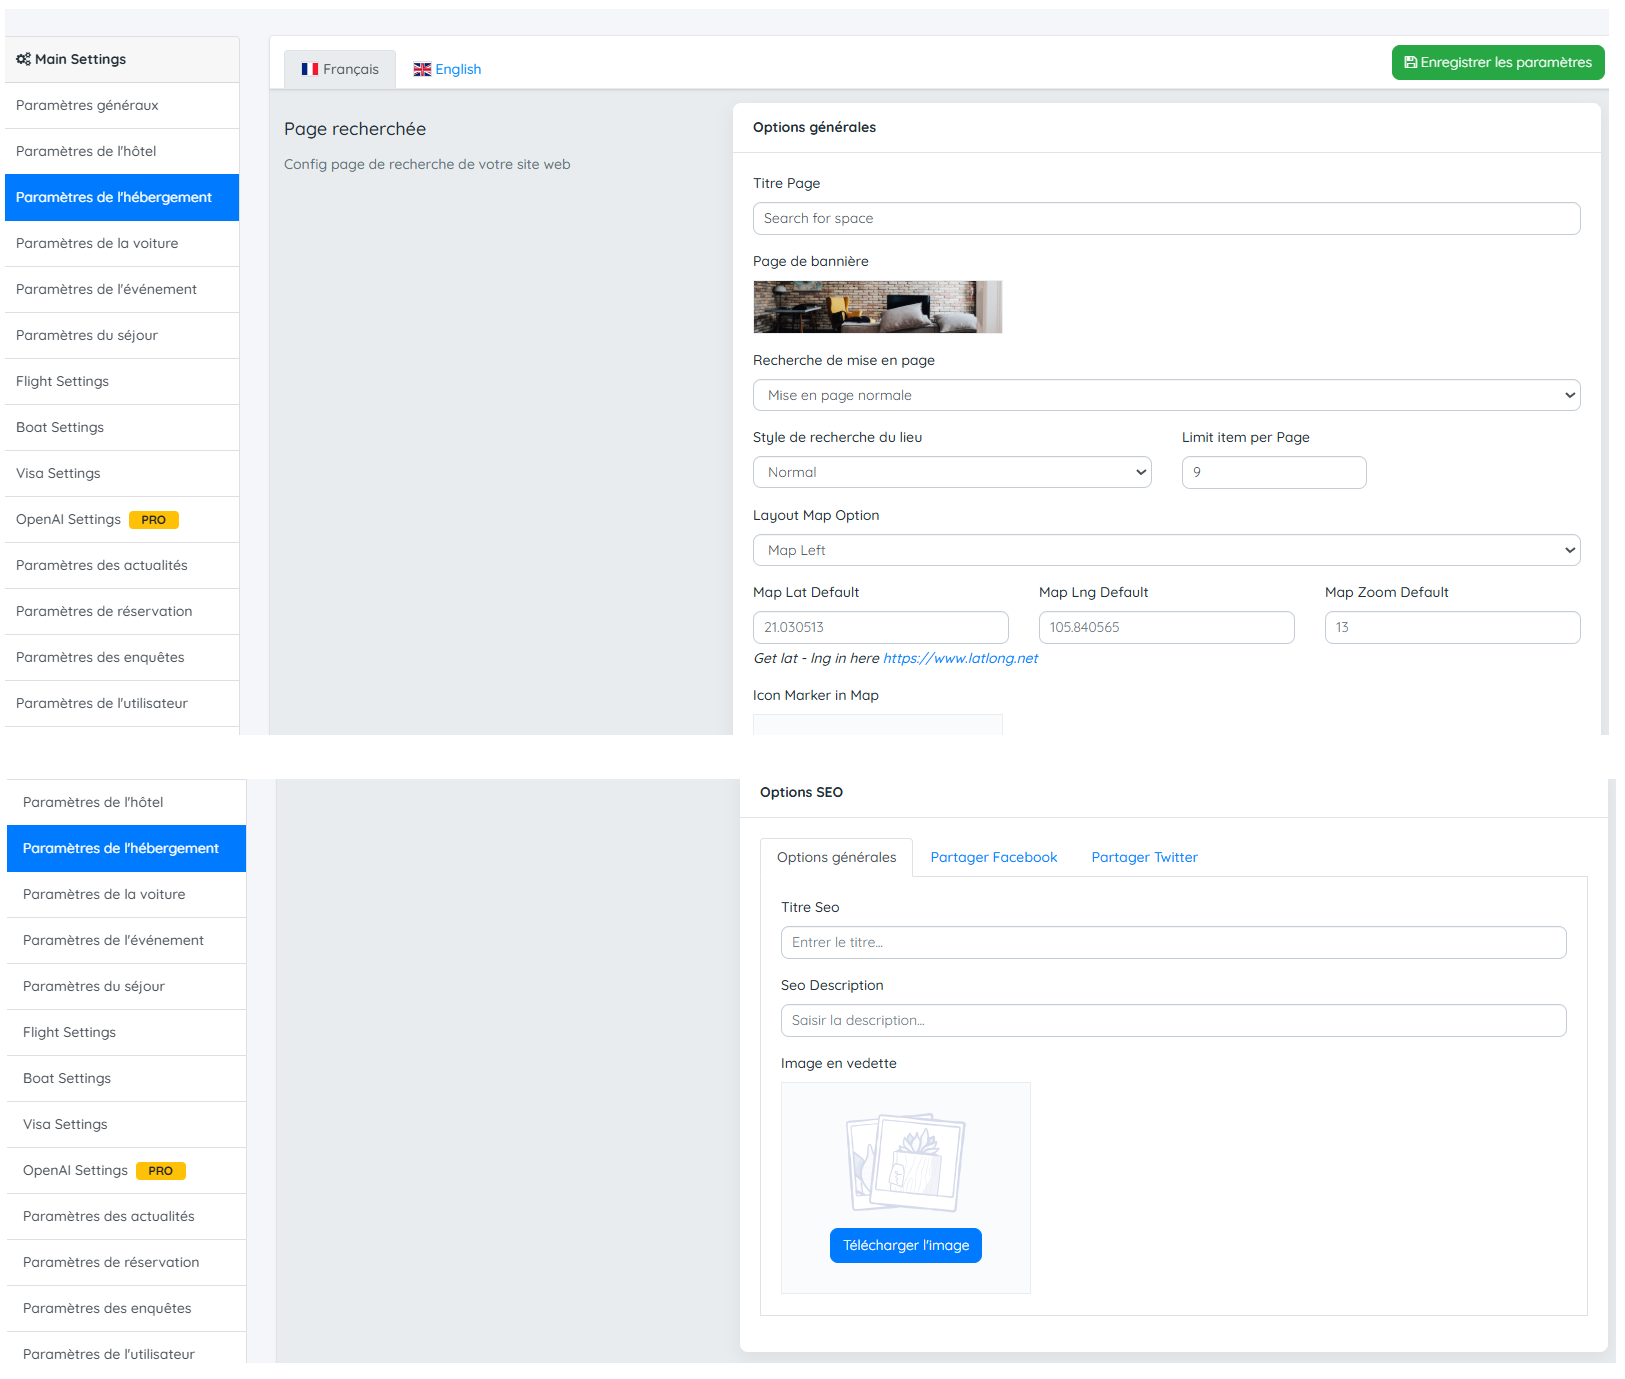Select the Partager Facebook tab
The width and height of the screenshot is (1625, 1379).
pyautogui.click(x=993, y=858)
